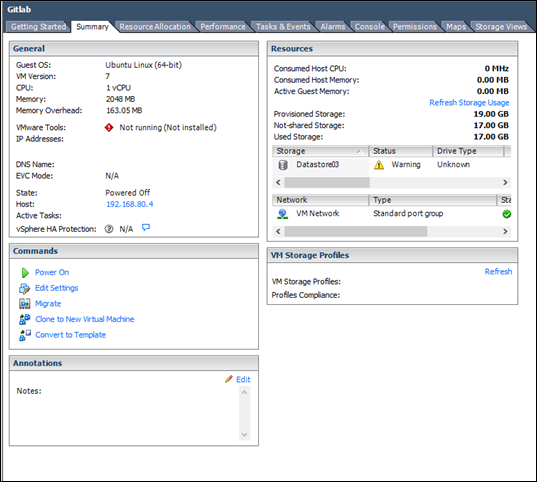Click the 19.00 GB provisioned storage value
The image size is (537, 482).
(x=491, y=114)
